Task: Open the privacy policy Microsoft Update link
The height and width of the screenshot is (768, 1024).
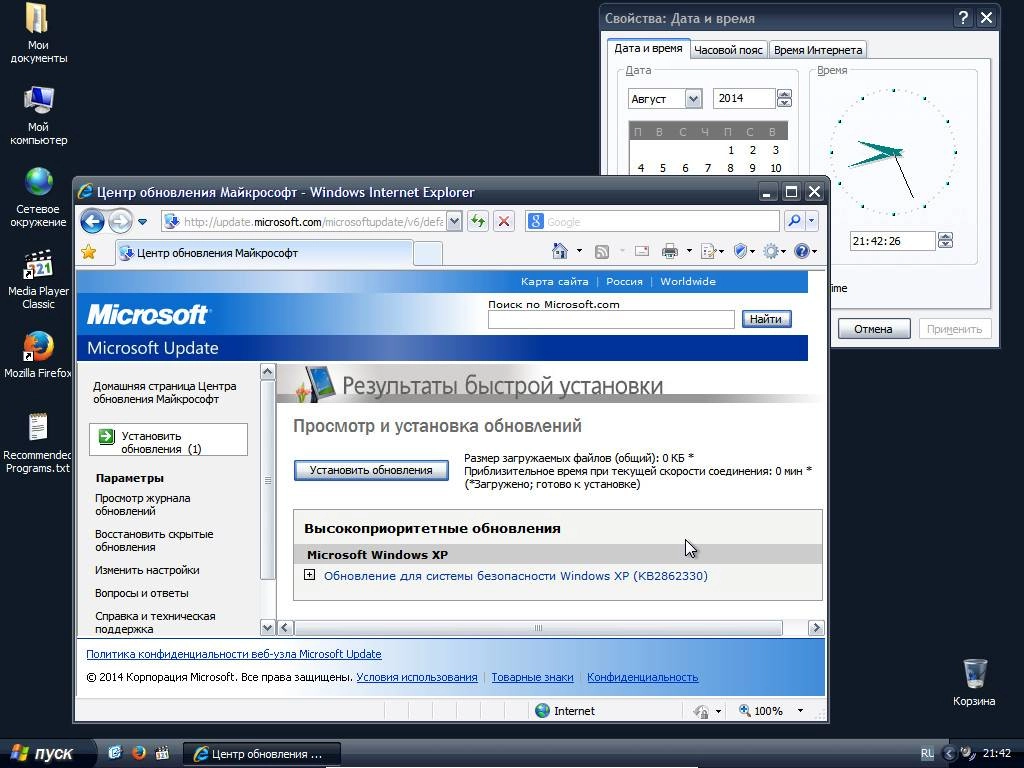Action: tap(234, 654)
